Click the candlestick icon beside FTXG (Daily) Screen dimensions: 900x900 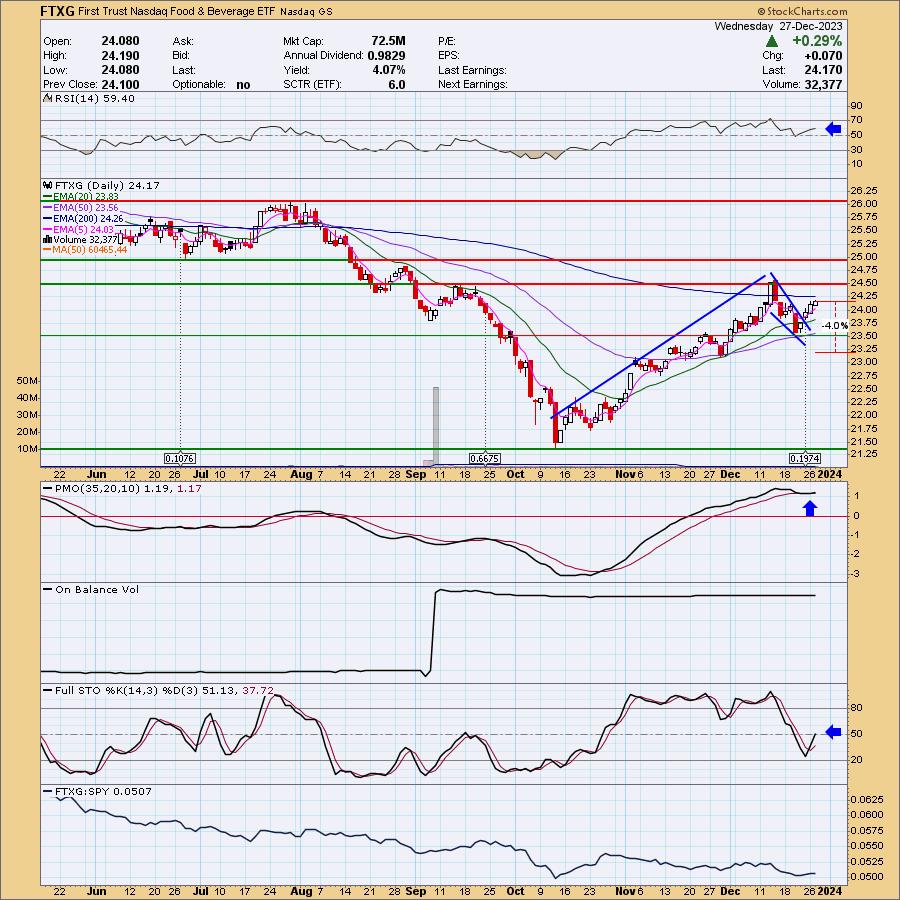48,185
